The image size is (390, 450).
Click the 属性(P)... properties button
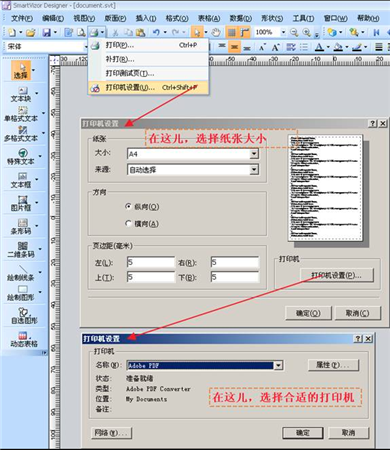(333, 365)
